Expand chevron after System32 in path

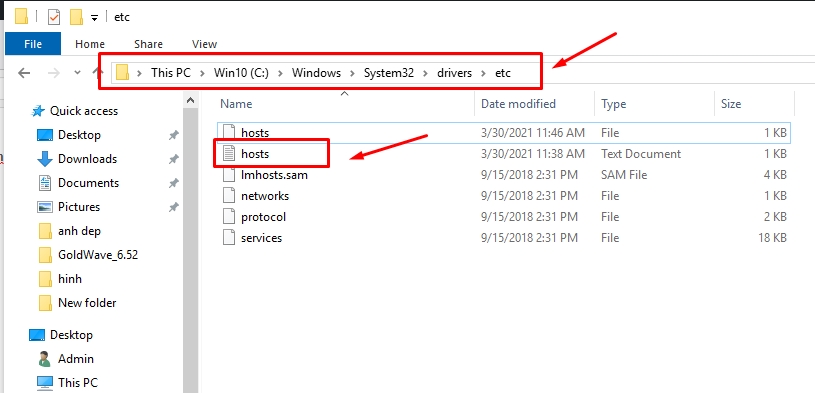(426, 73)
